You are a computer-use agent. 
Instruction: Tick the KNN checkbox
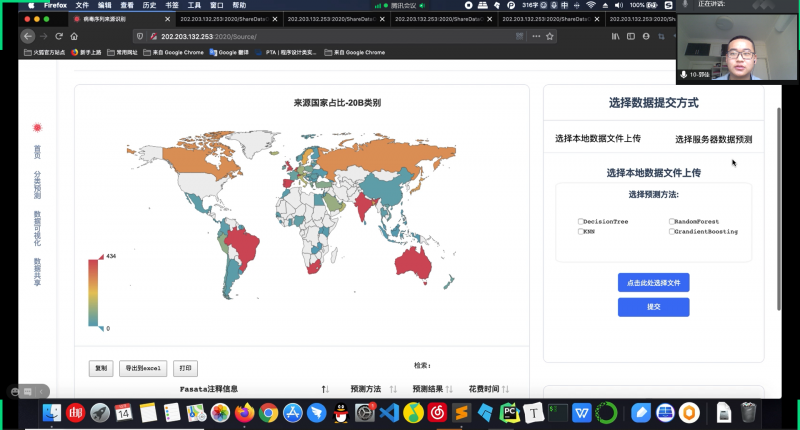[580, 231]
